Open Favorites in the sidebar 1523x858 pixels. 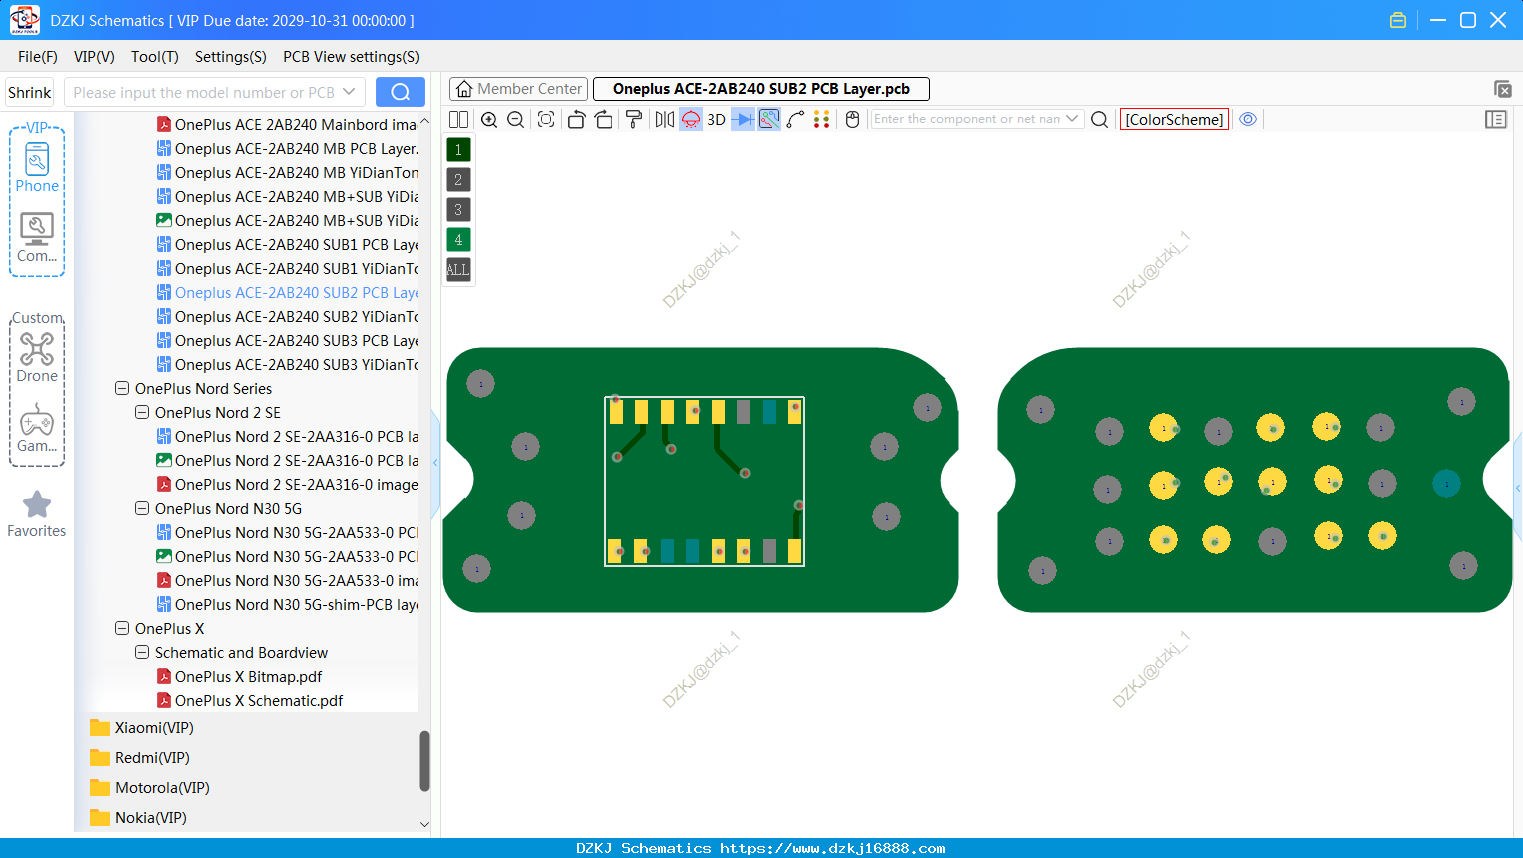coord(37,515)
